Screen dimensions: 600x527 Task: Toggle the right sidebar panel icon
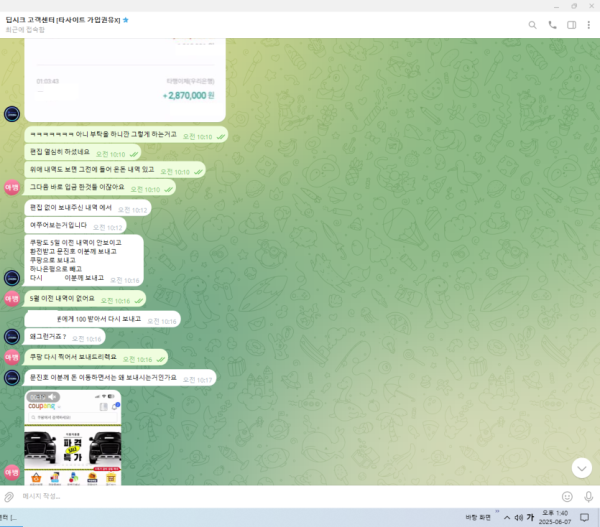click(x=571, y=25)
